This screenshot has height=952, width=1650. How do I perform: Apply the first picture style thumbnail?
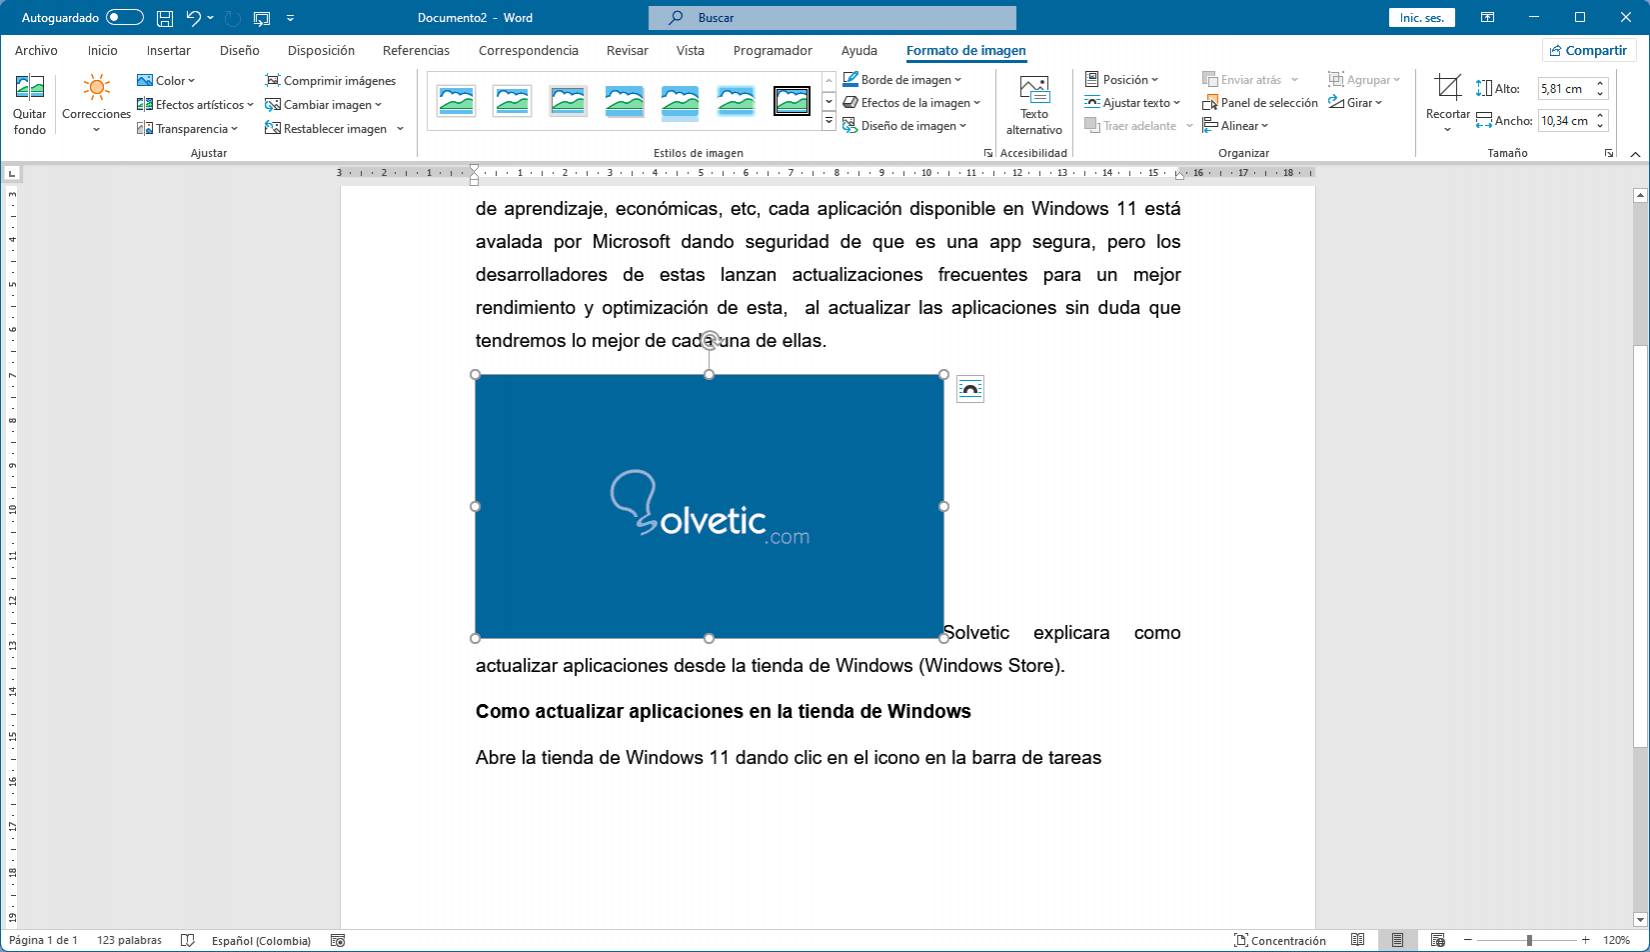click(x=456, y=101)
